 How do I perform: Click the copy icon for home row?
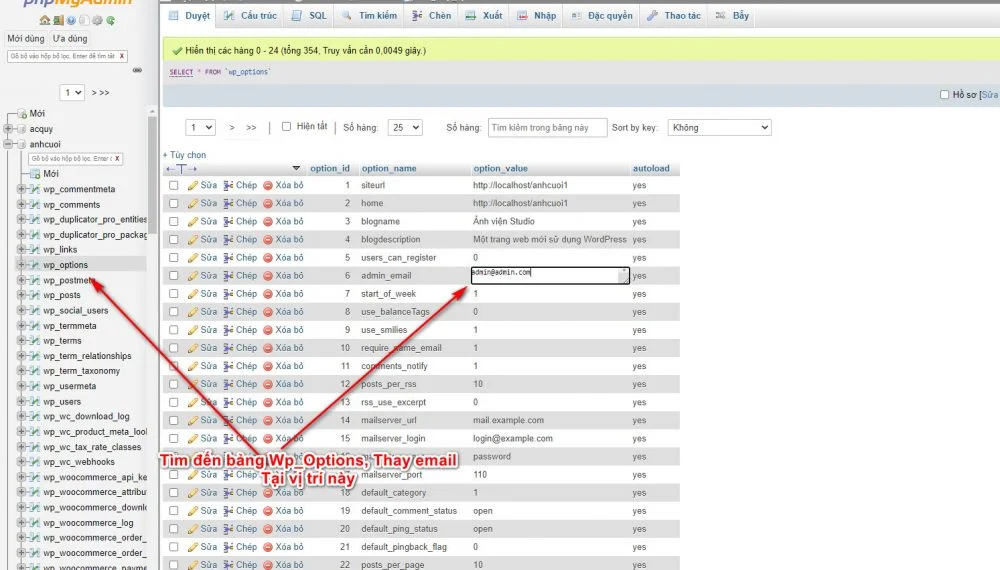pos(228,203)
